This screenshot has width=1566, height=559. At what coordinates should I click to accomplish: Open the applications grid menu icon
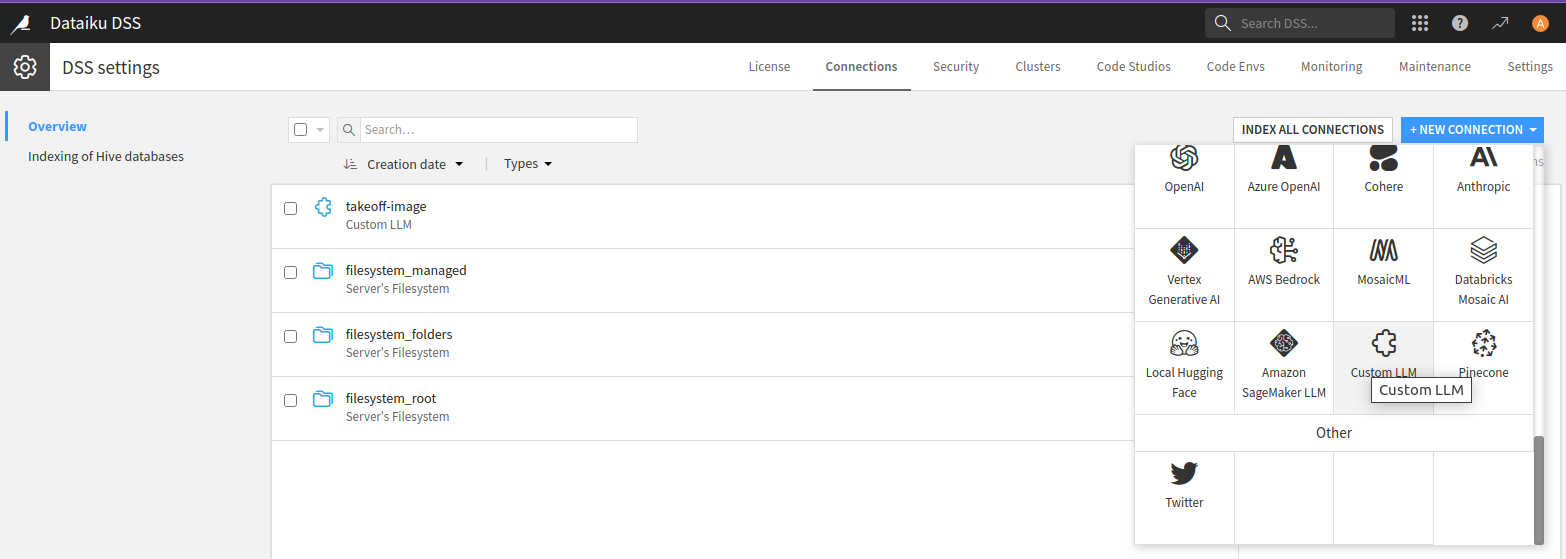click(1419, 23)
